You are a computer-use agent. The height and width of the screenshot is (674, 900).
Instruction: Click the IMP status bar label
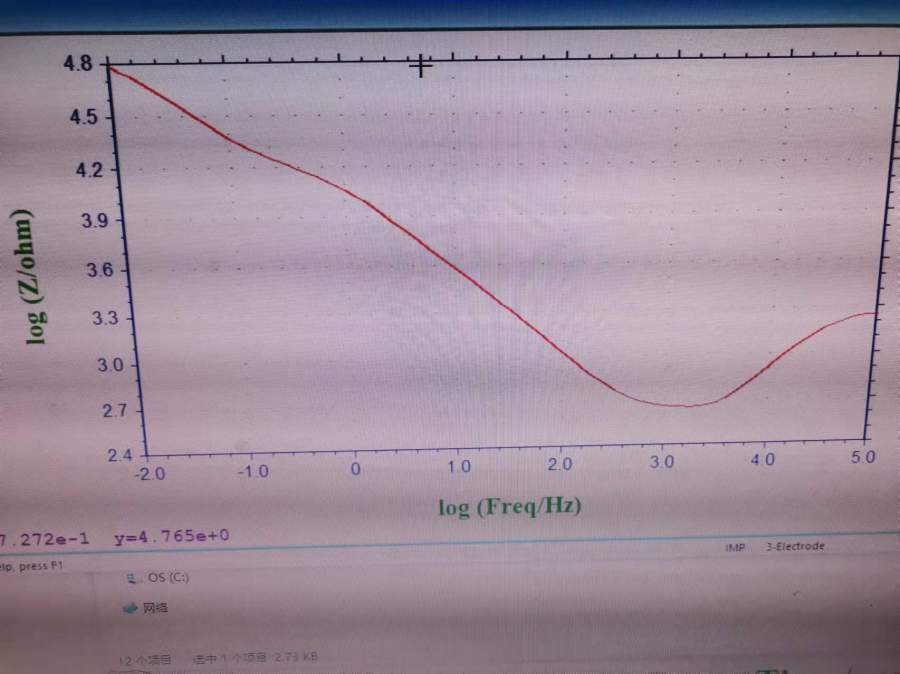coord(735,548)
